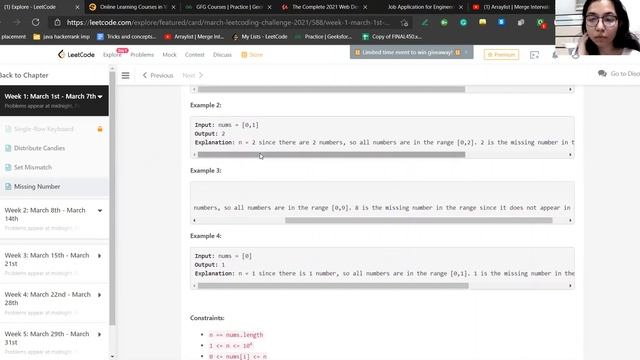Open the My Lists - LeetCode bookmark
This screenshot has height=360, width=640.
[260, 37]
